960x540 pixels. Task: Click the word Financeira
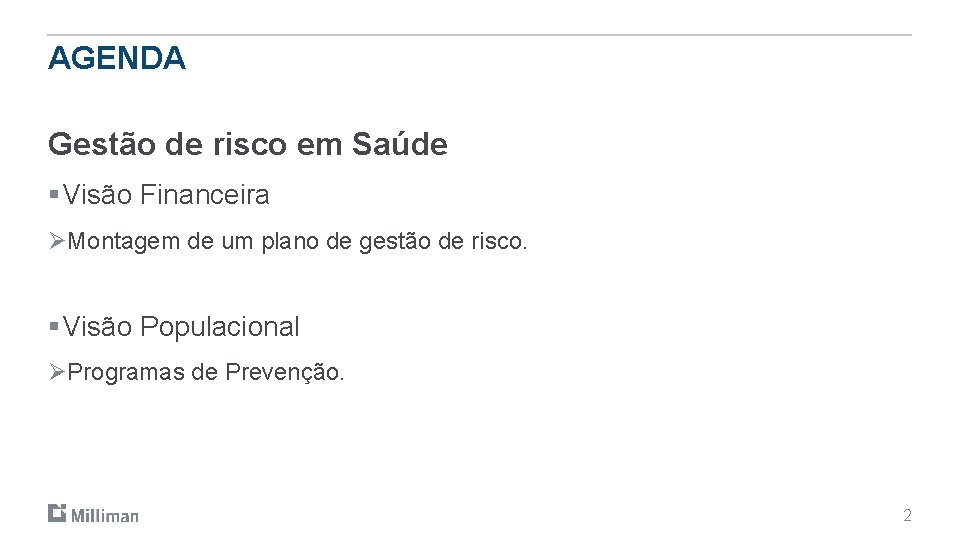click(204, 195)
